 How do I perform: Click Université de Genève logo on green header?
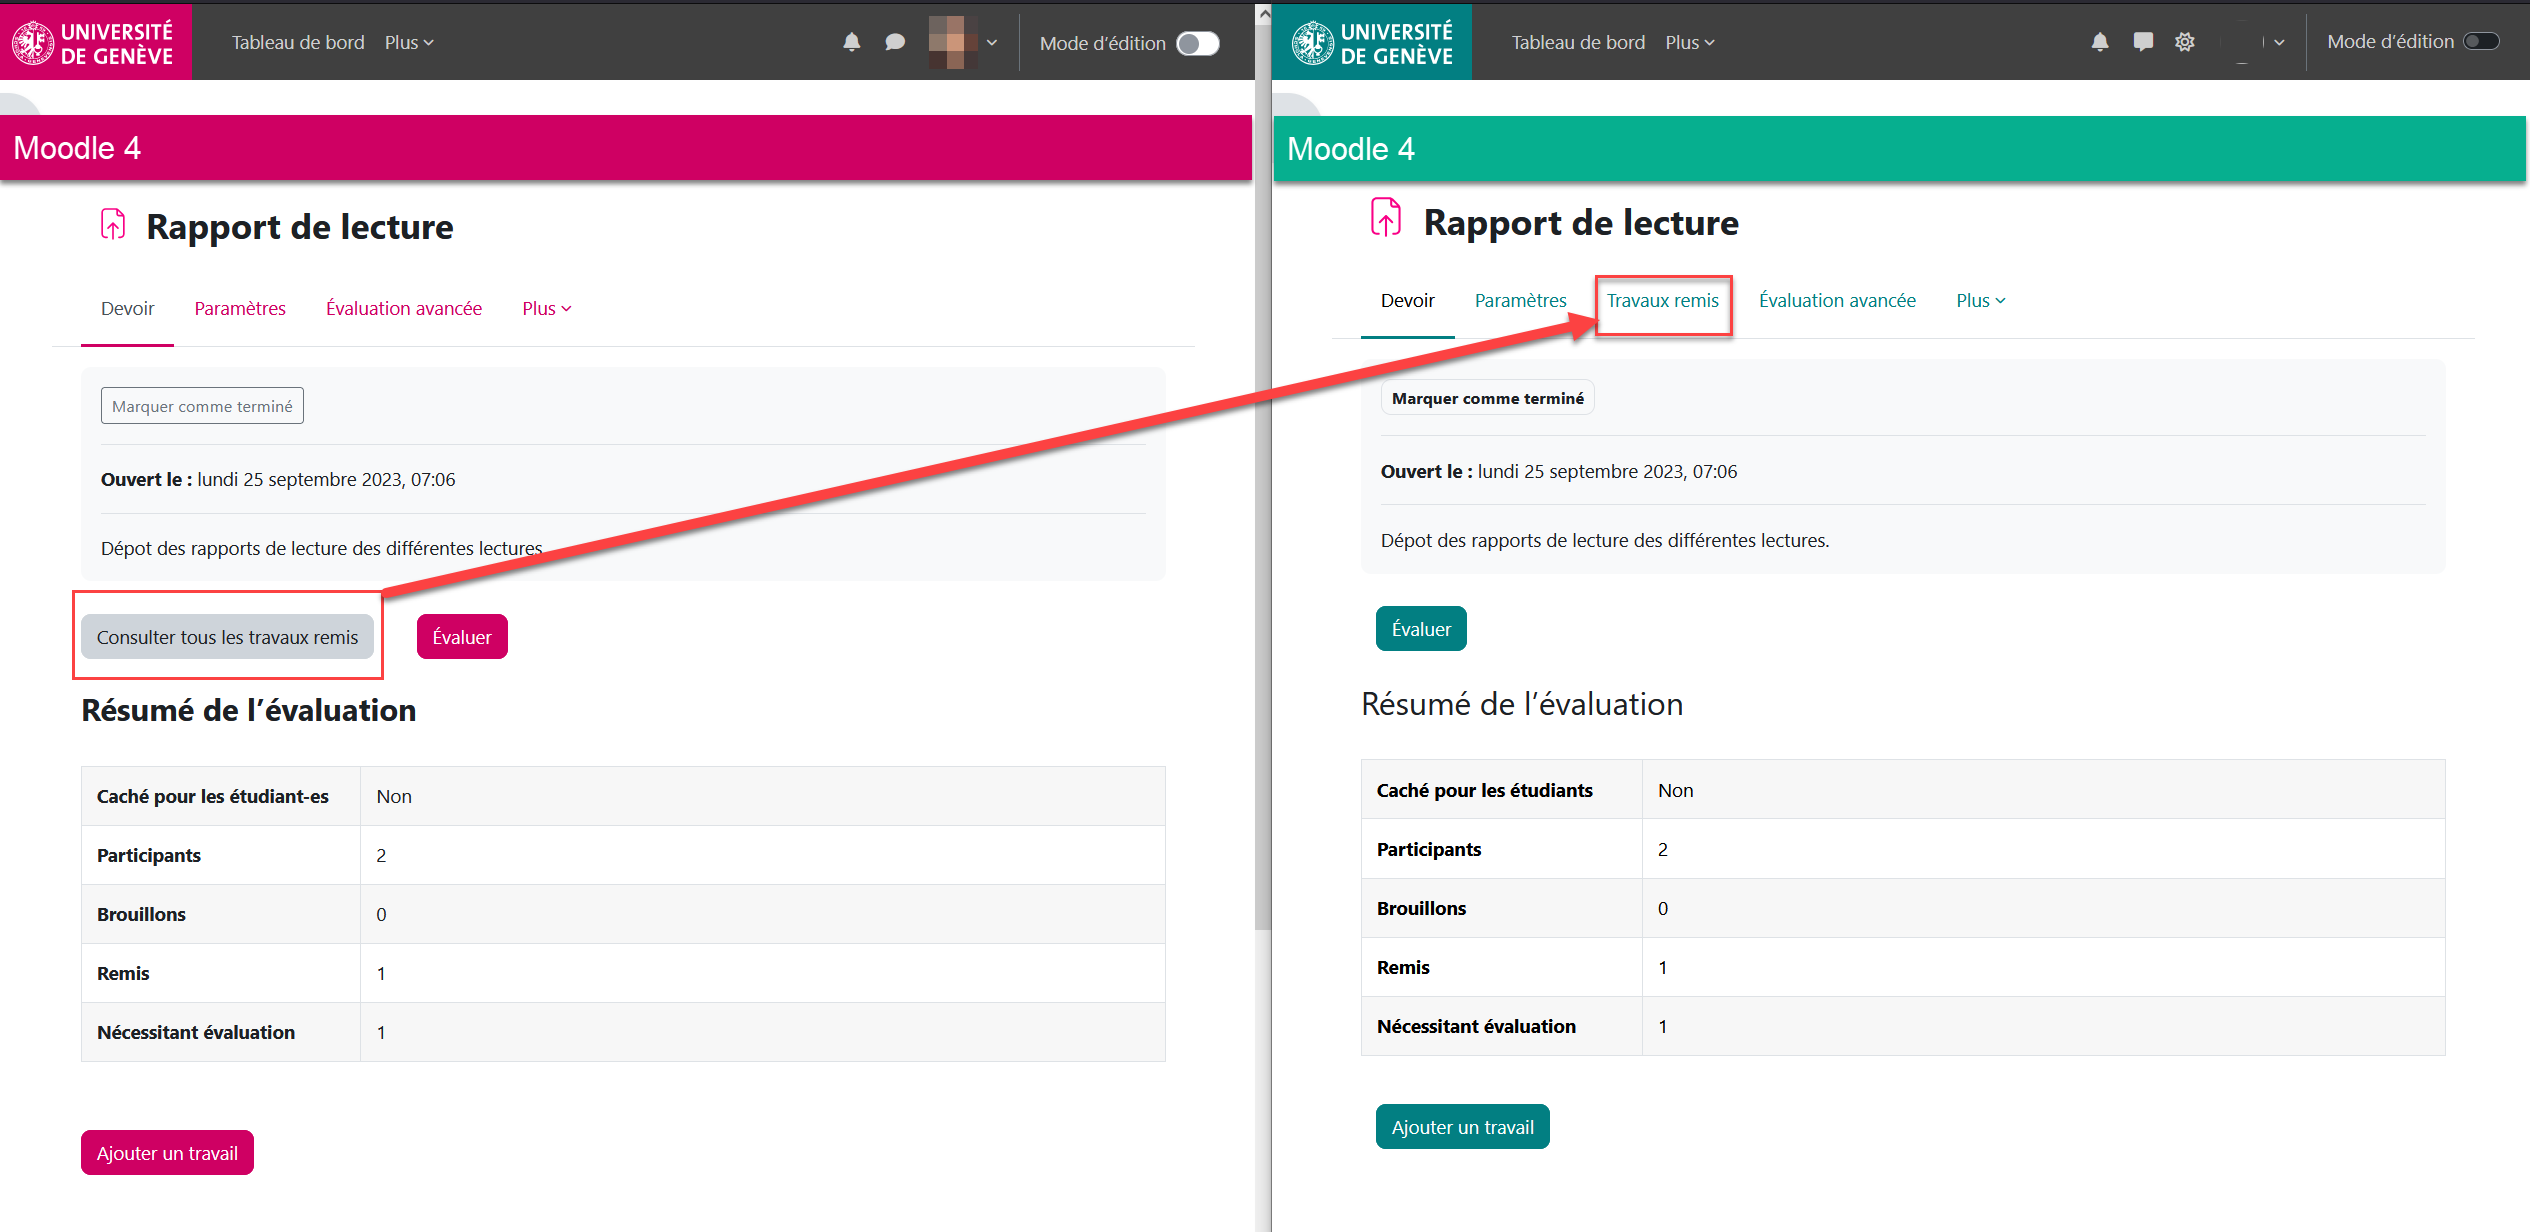(x=1372, y=42)
